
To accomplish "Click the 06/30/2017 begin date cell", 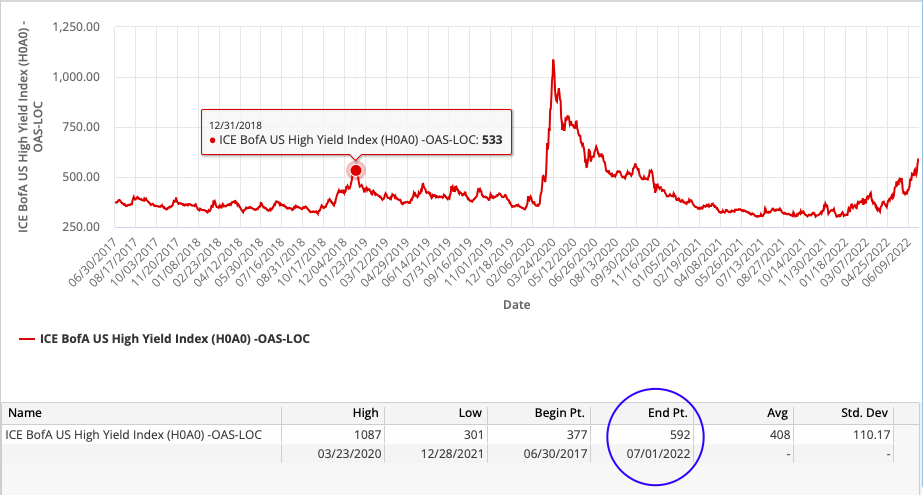I will 539,454.
